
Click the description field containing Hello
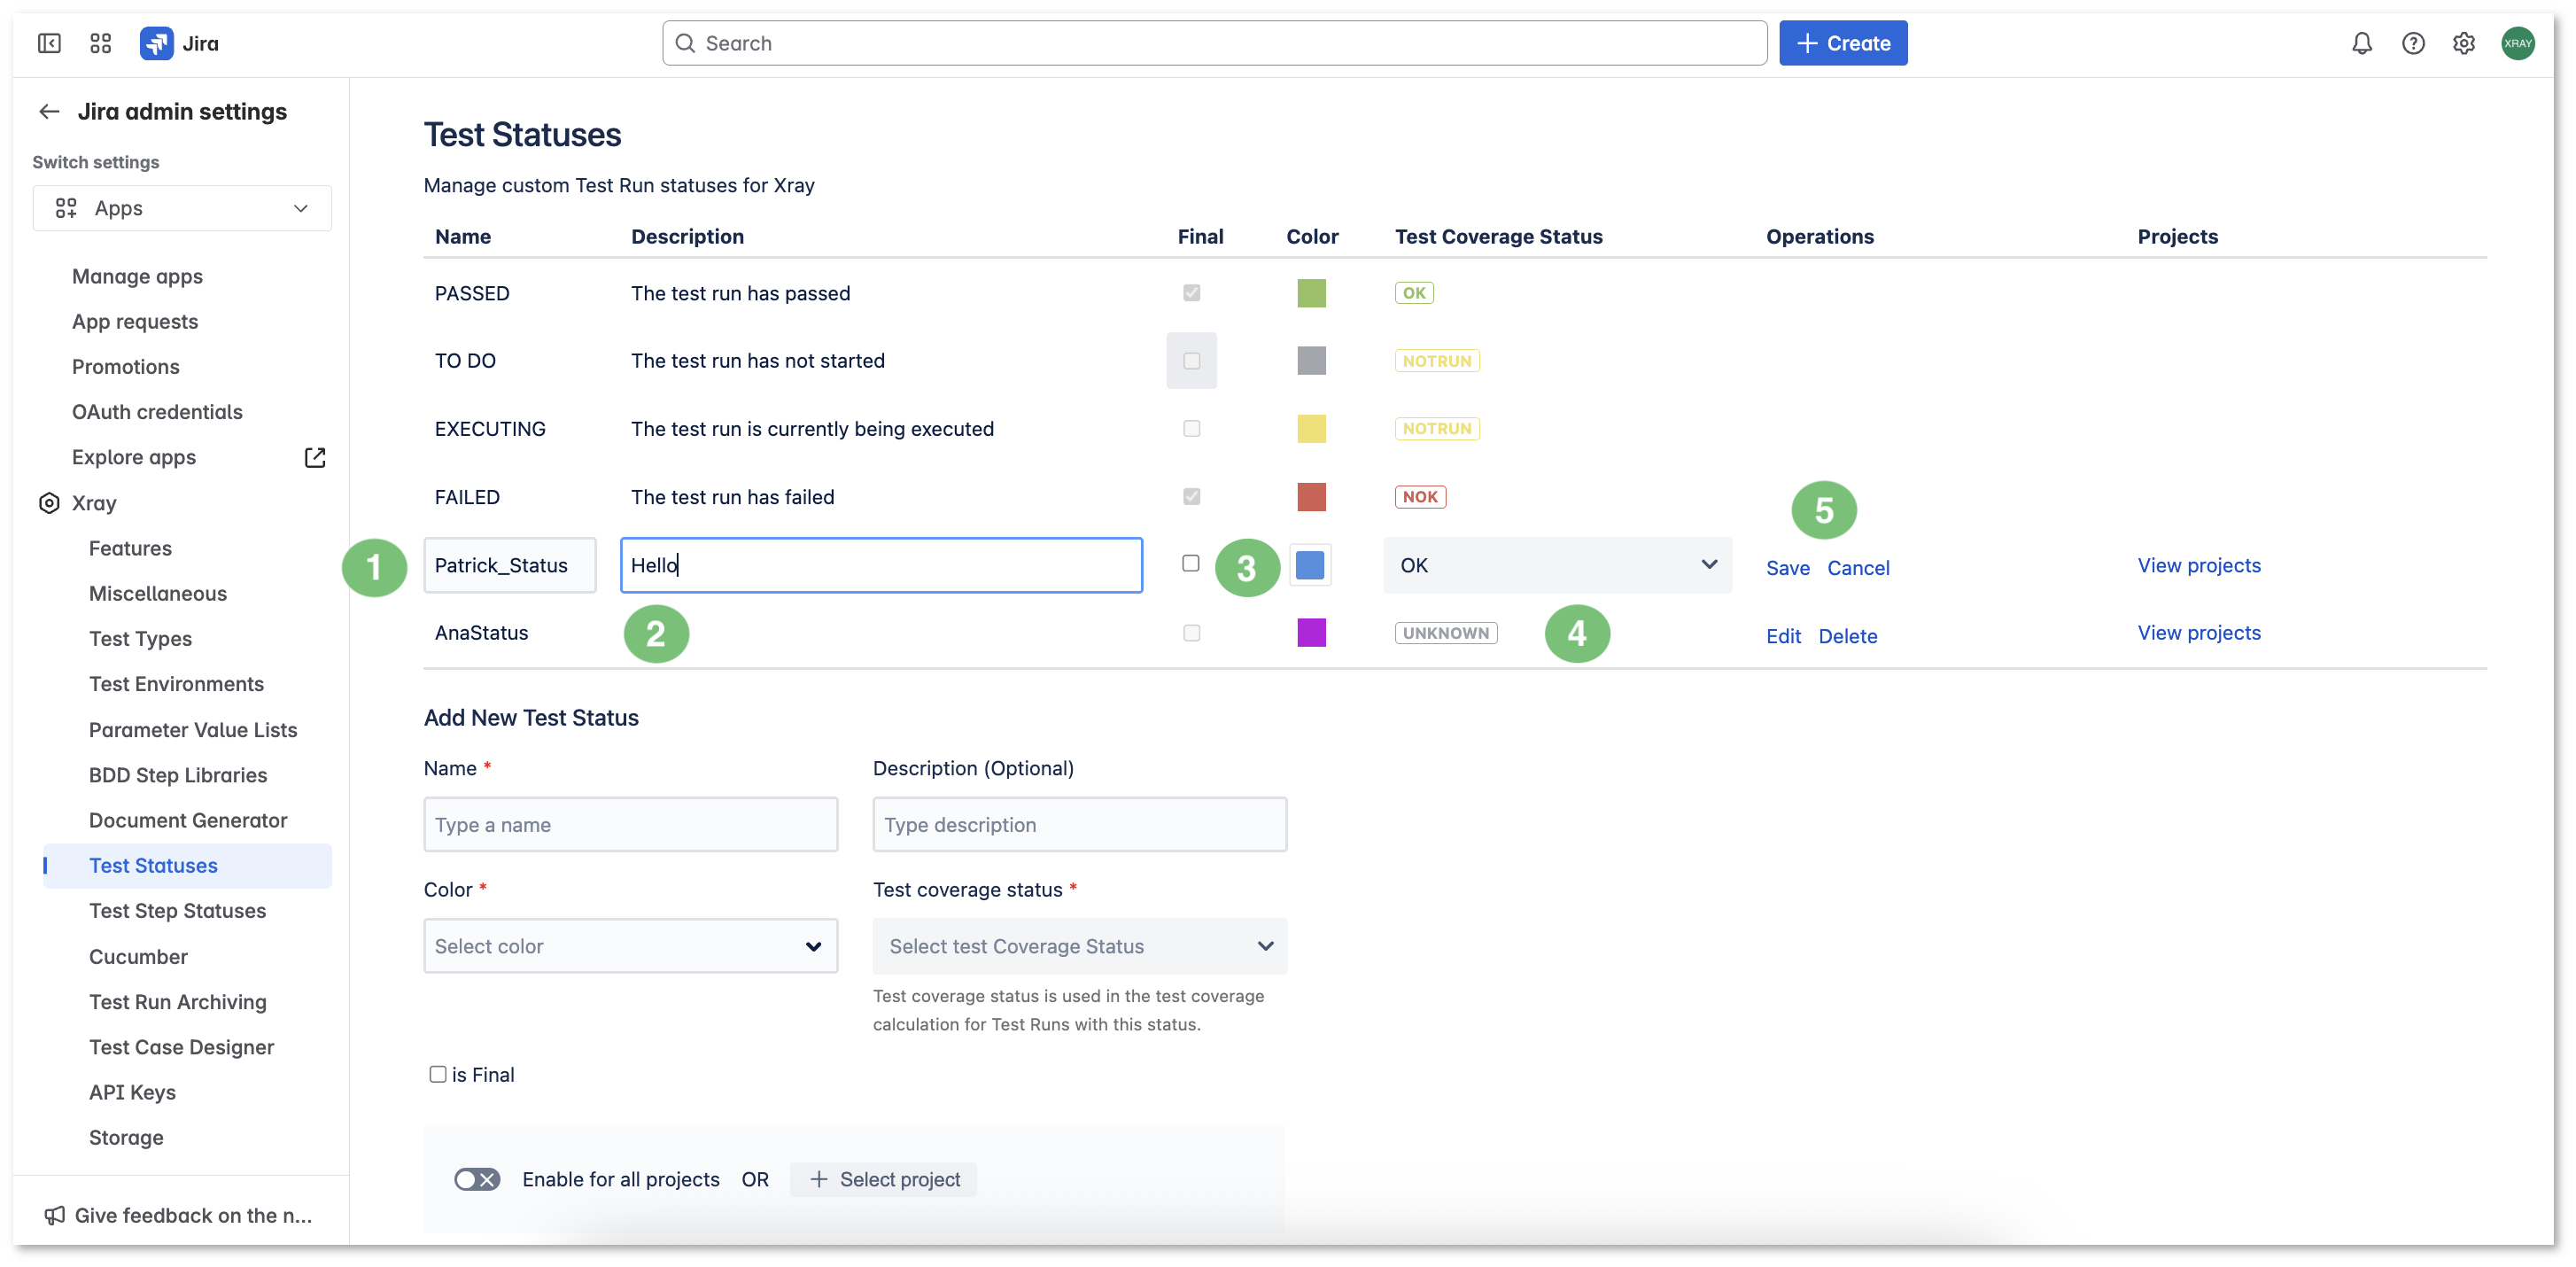coord(881,565)
